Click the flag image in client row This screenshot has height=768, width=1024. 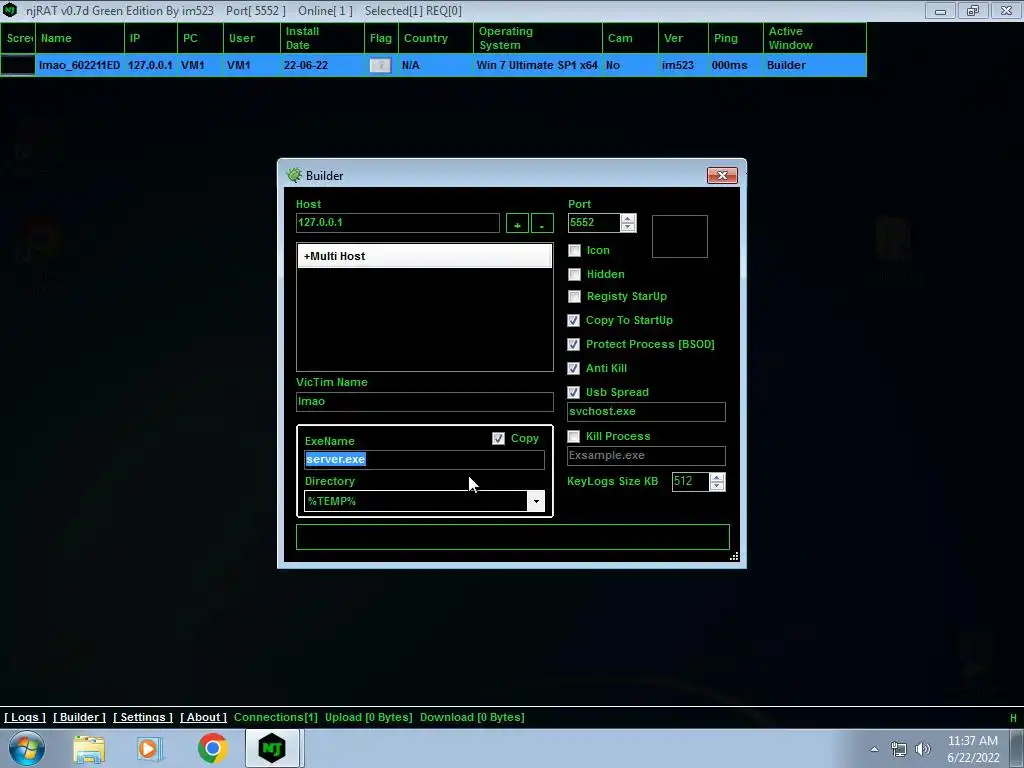click(380, 65)
